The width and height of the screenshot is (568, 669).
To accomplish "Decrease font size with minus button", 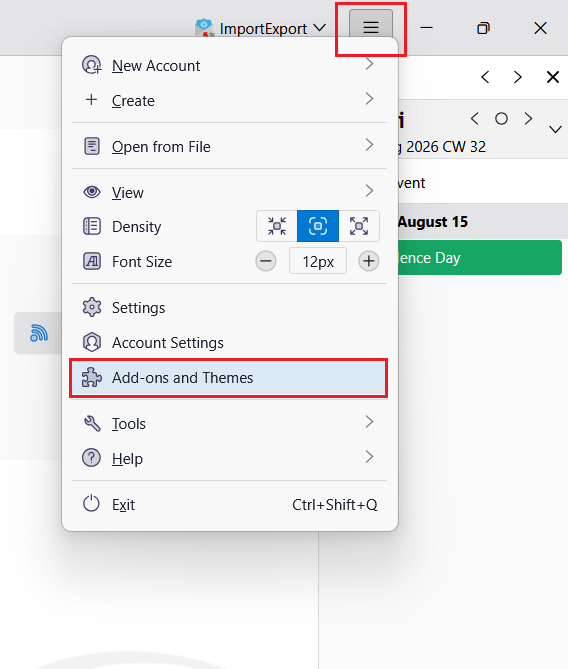I will (x=266, y=261).
